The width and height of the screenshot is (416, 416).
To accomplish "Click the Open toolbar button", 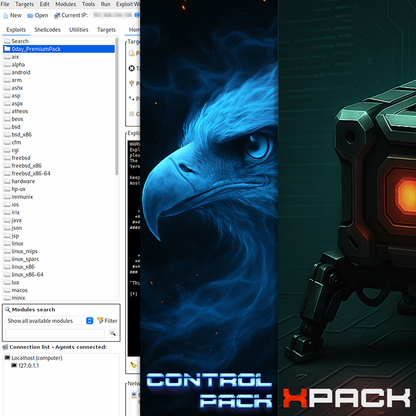I will [38, 15].
